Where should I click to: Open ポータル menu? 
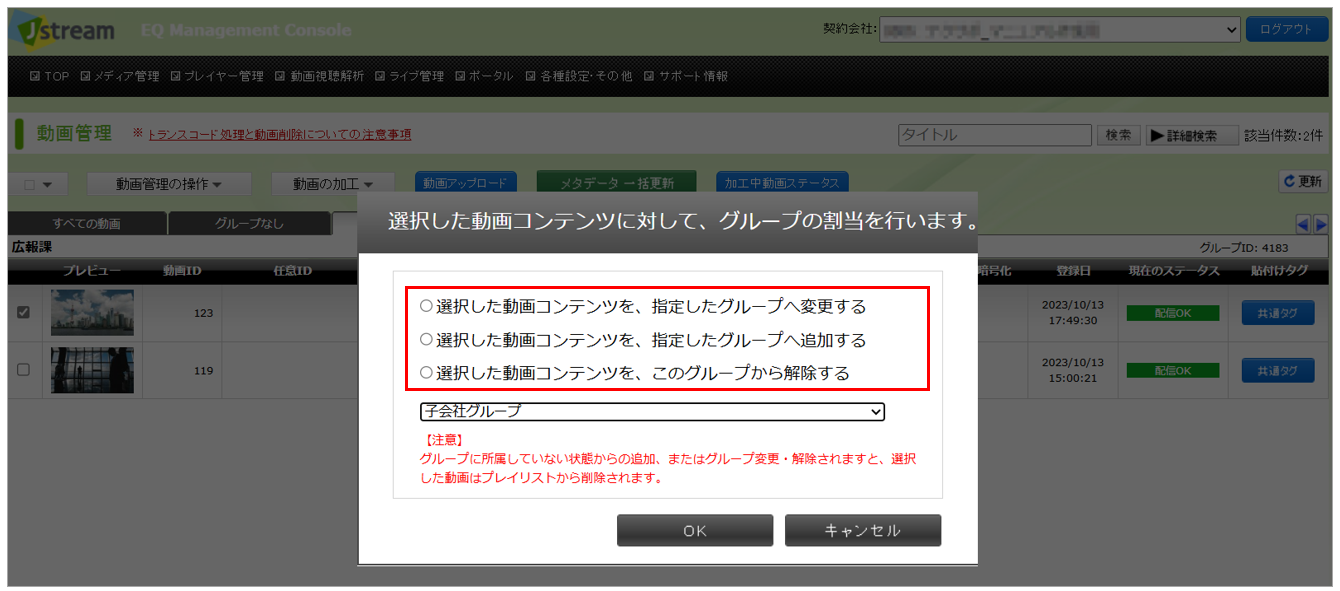pos(484,76)
